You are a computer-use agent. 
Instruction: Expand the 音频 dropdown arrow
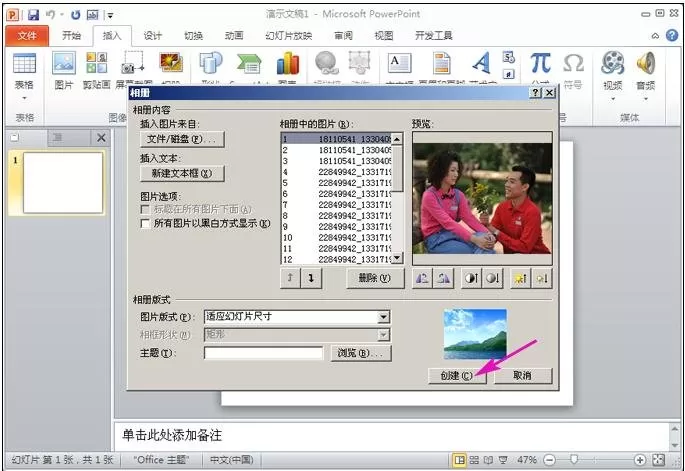tap(646, 99)
